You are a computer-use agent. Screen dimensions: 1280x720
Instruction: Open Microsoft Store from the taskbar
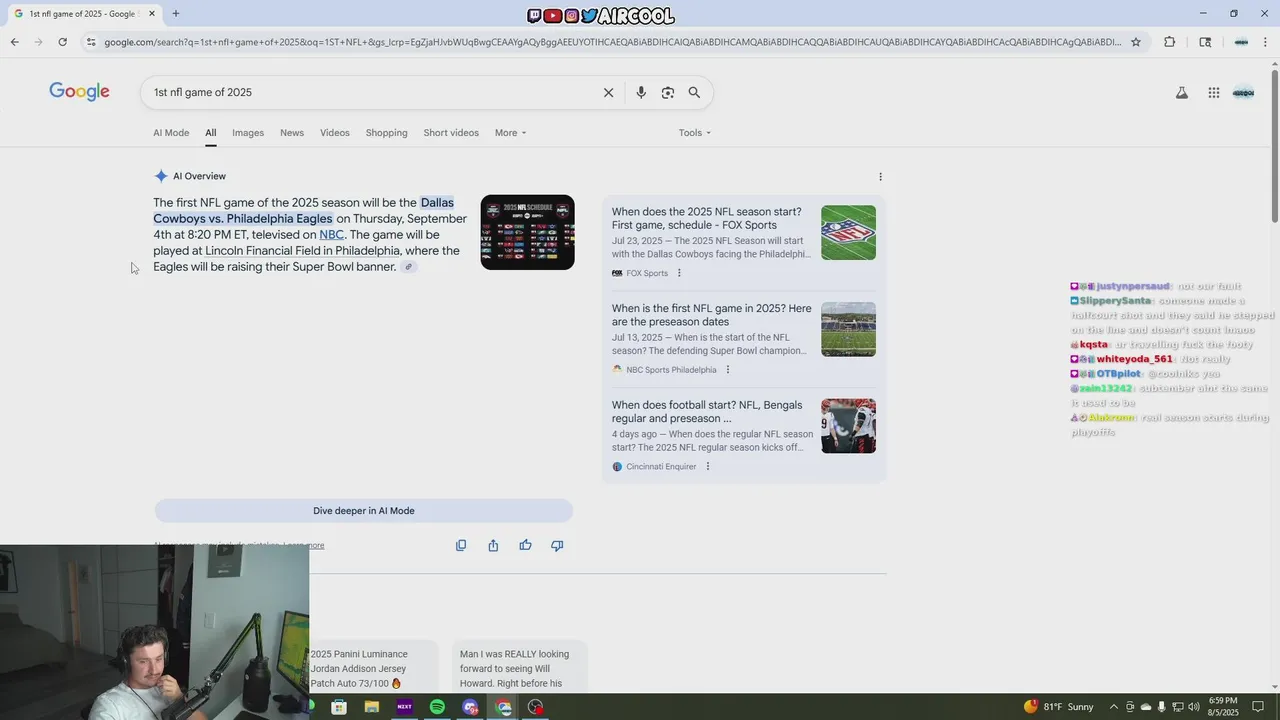(339, 707)
